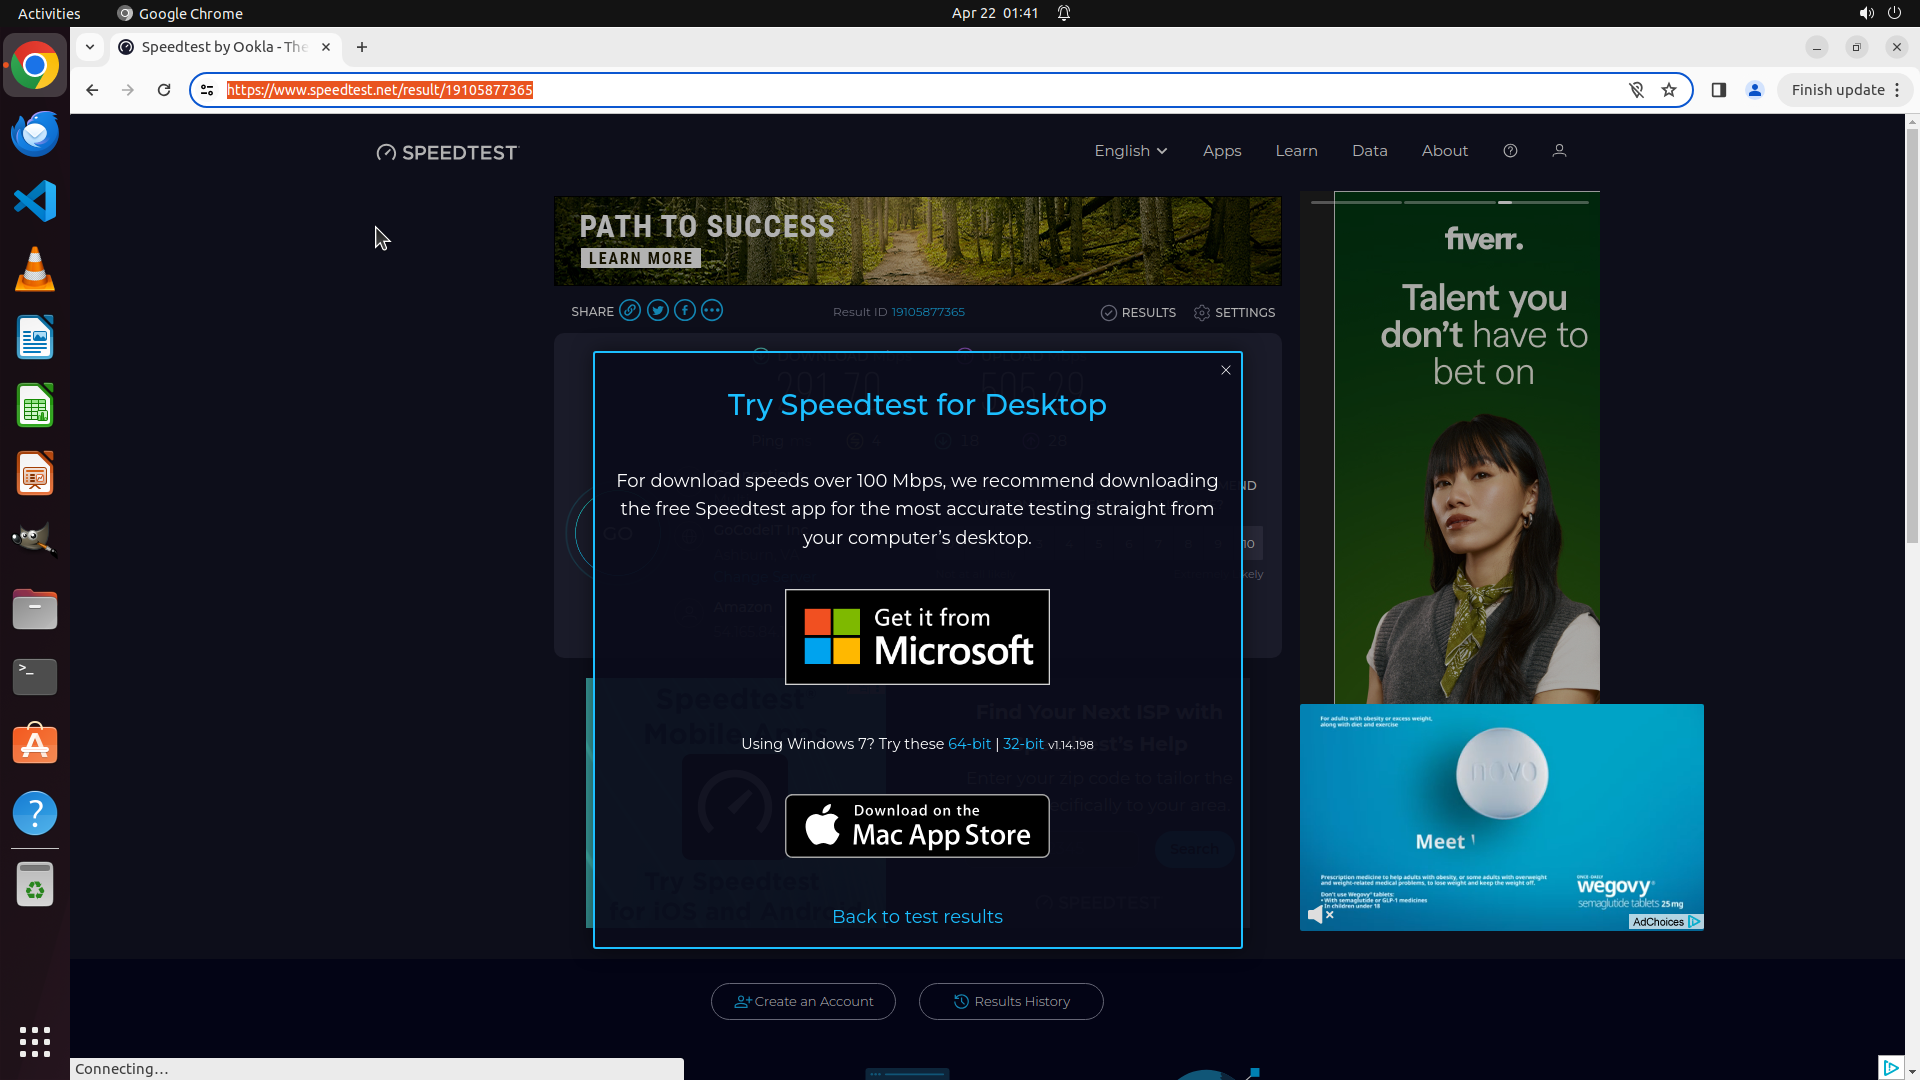Open the Finish update menu dots
Viewport: 1920px width, 1080px height.
[x=1897, y=90]
